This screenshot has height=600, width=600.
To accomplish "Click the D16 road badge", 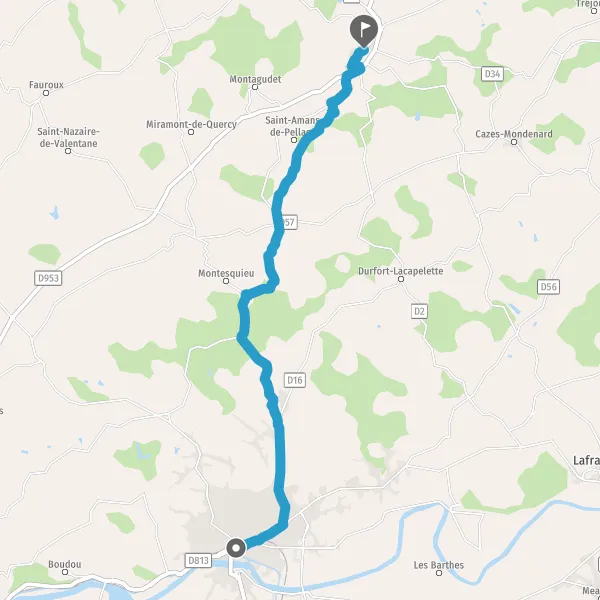I will pos(295,380).
